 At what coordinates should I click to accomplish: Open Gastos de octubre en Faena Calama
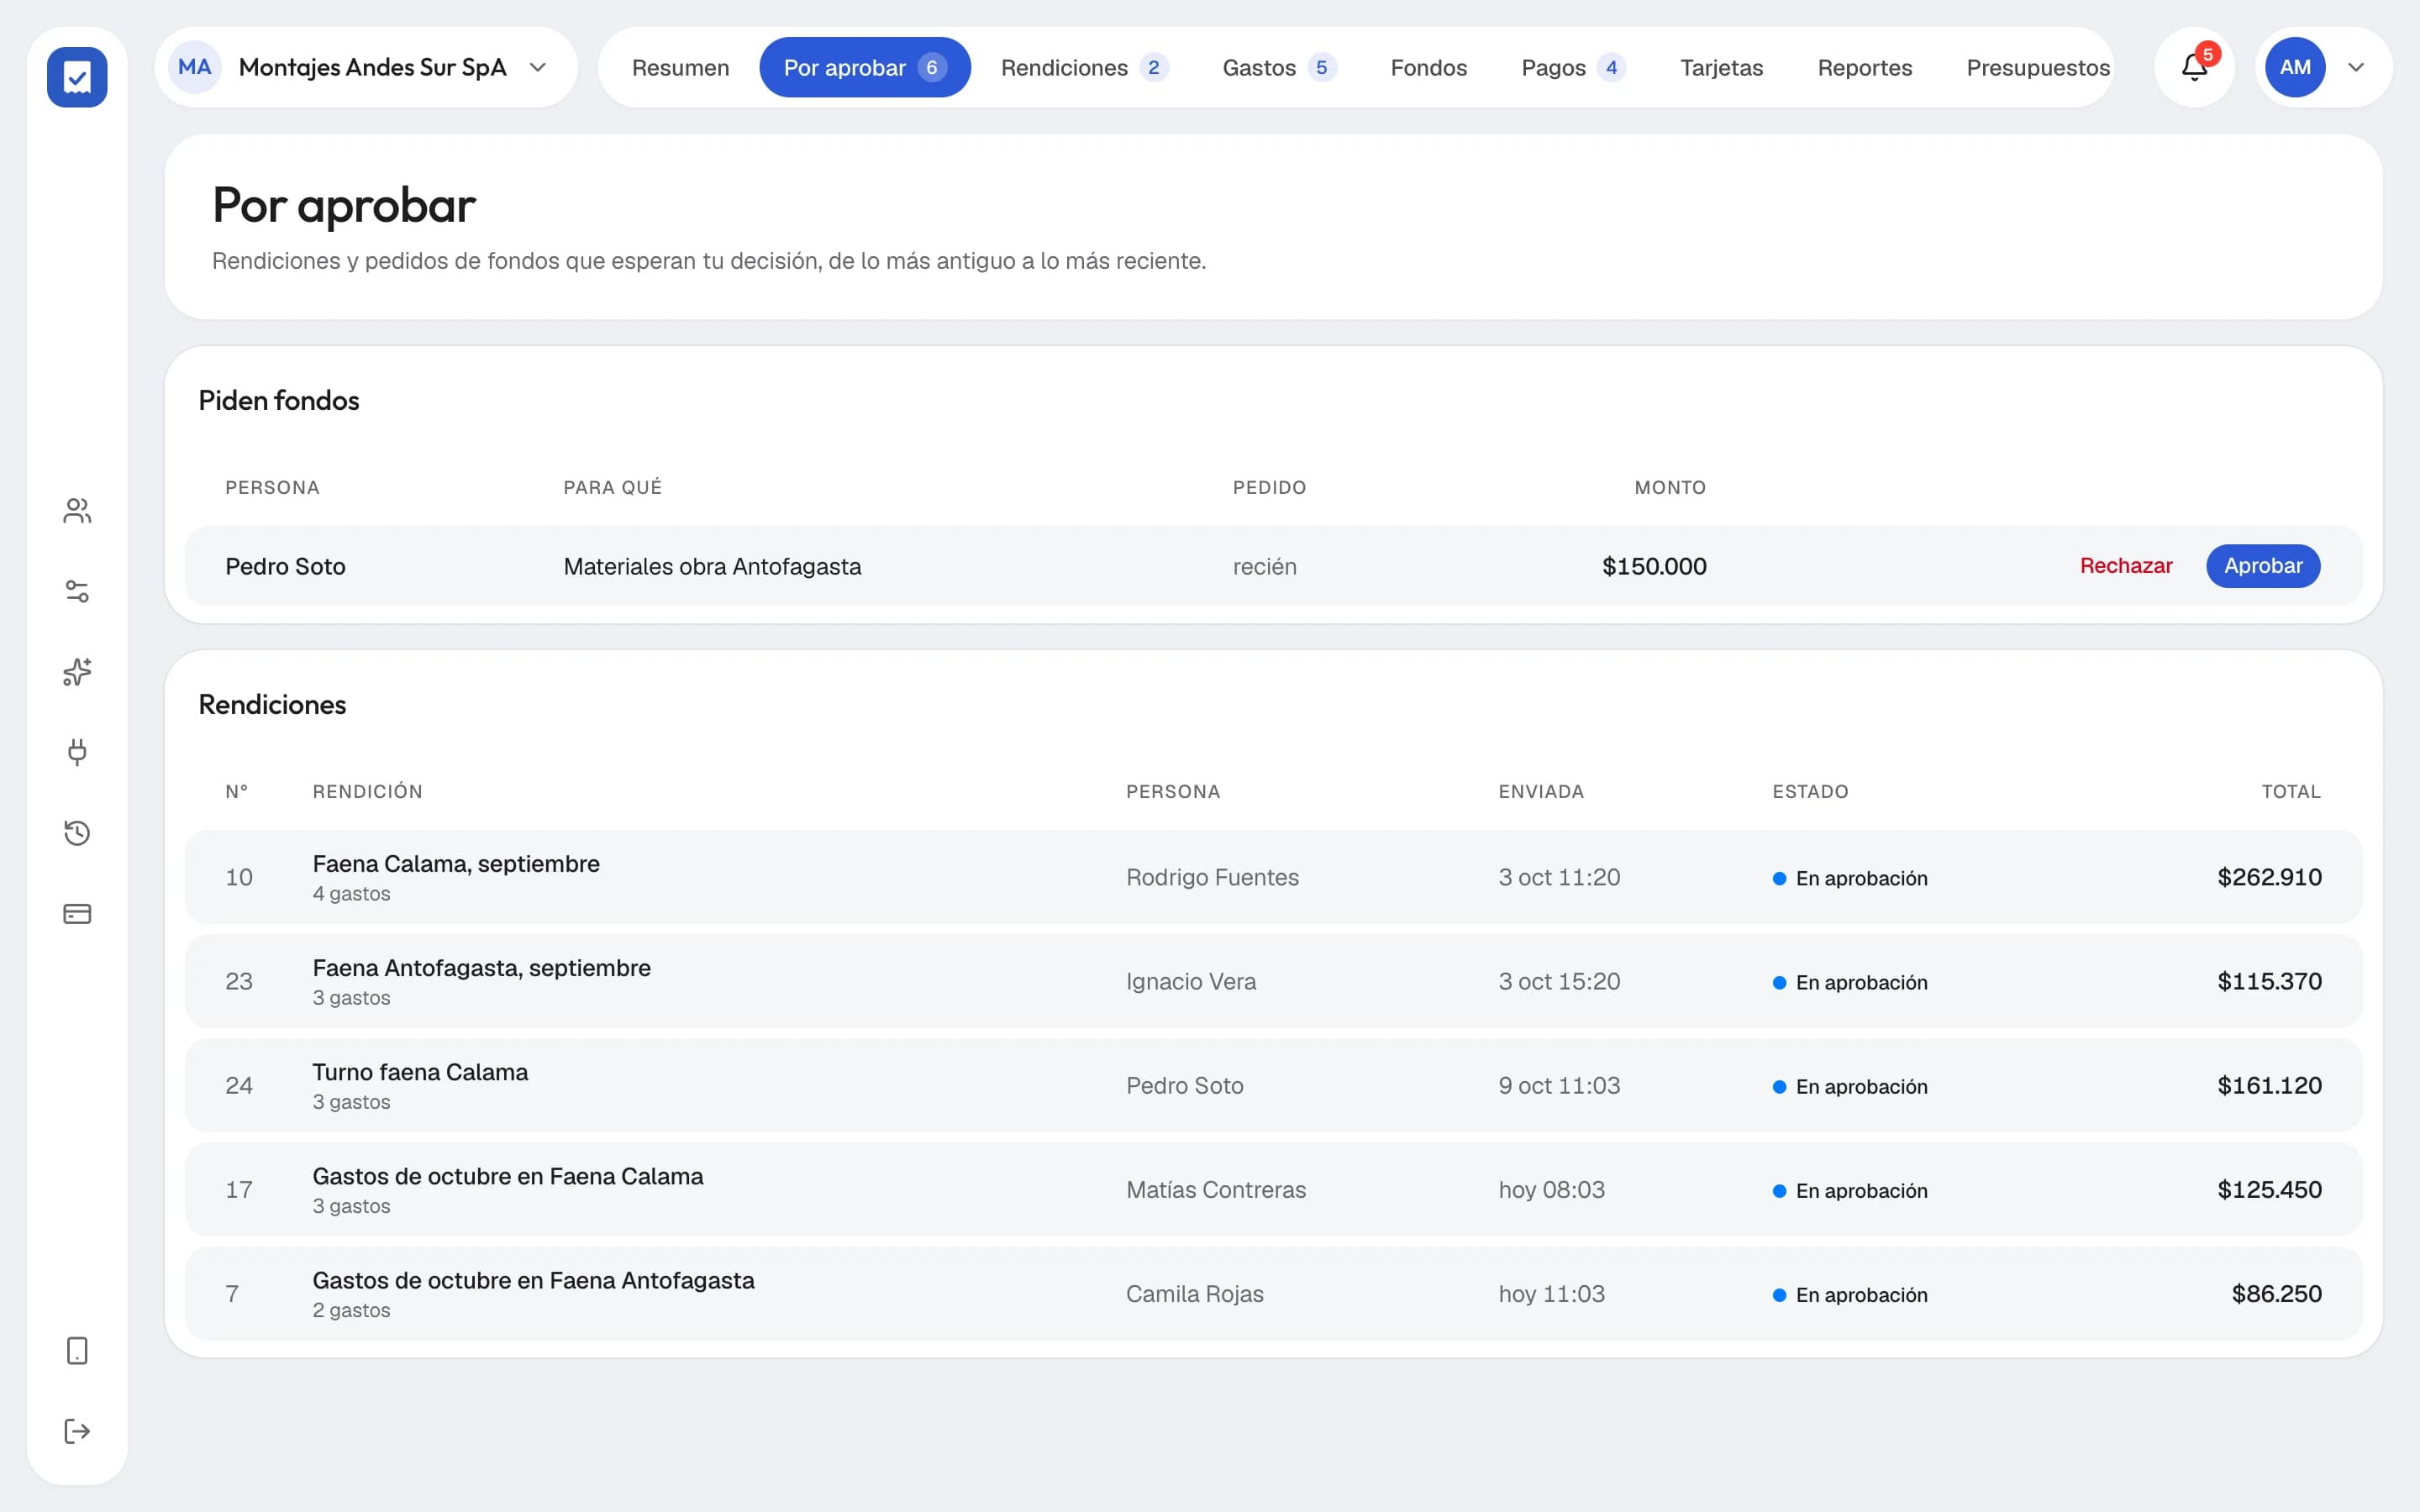click(1272, 1189)
